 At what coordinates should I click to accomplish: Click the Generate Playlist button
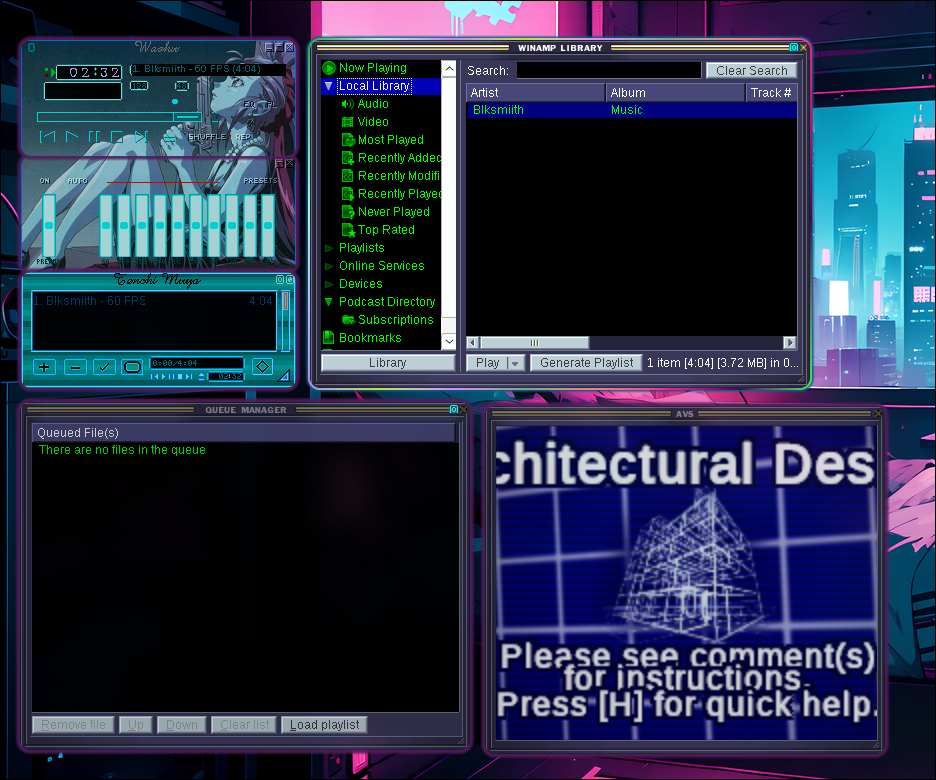pos(586,363)
